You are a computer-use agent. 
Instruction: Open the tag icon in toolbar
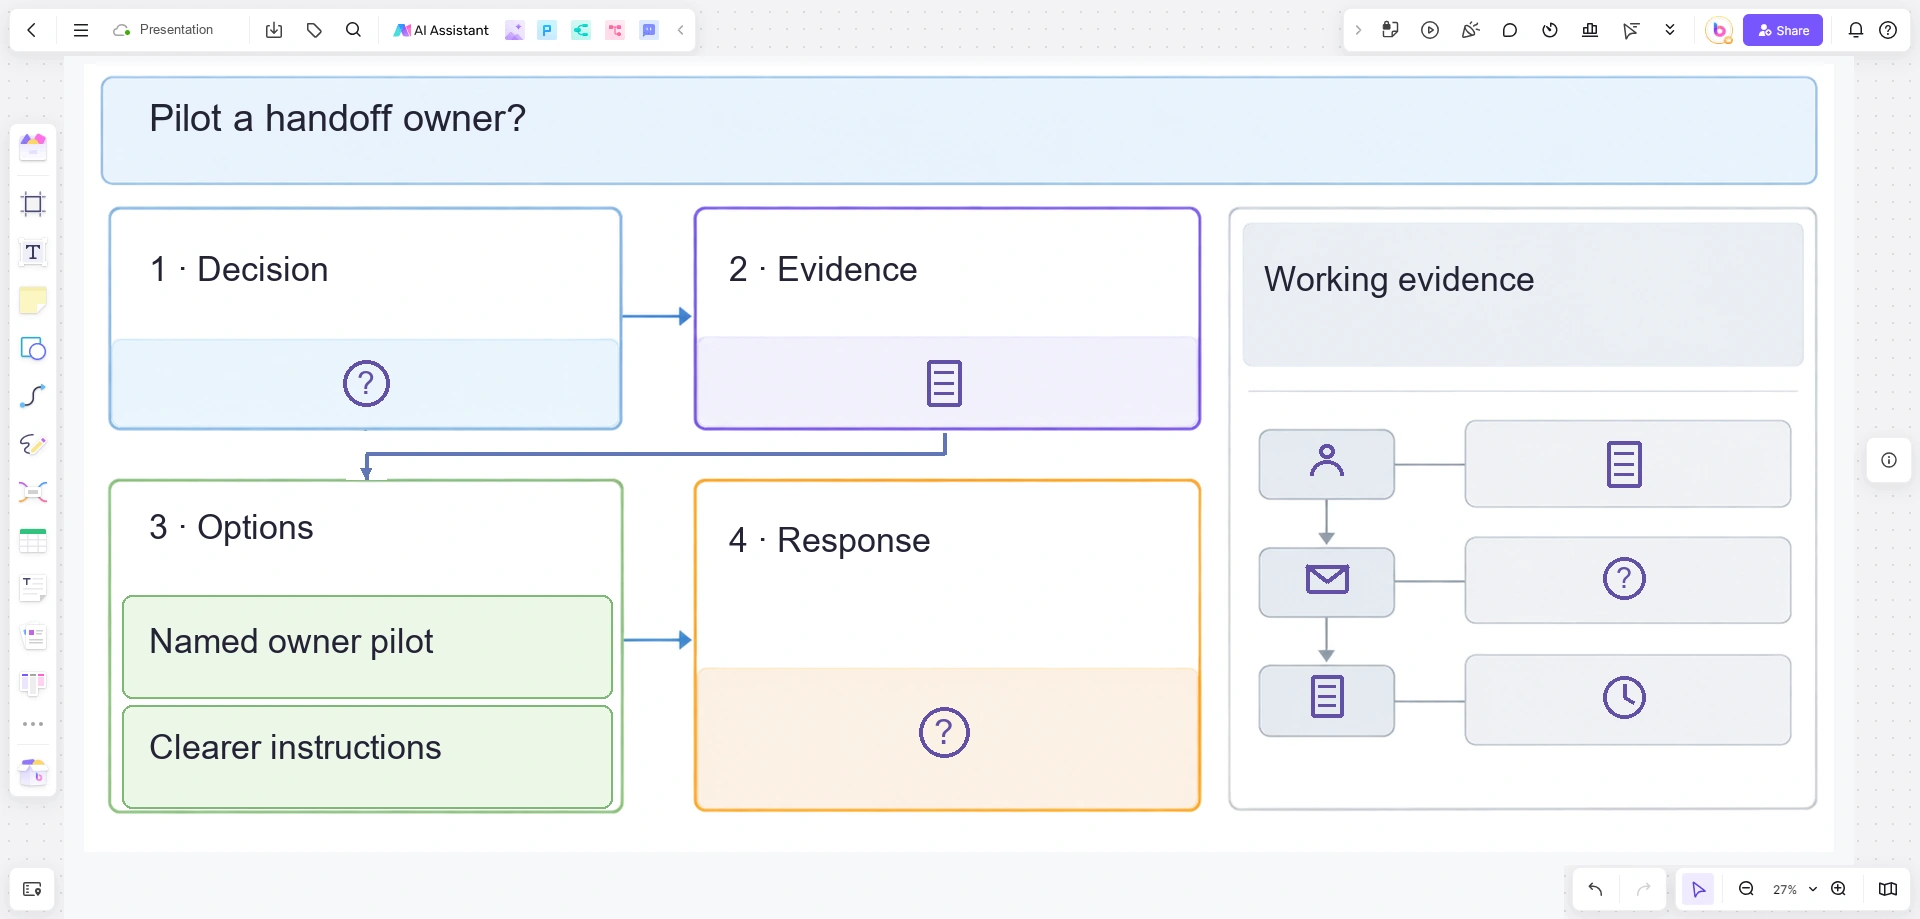[314, 30]
